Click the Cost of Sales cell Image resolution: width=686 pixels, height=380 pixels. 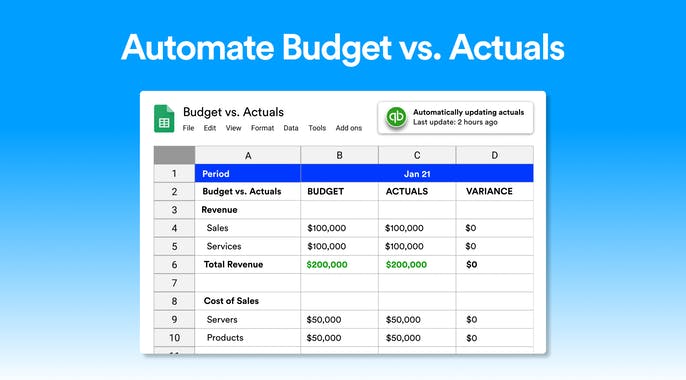click(248, 301)
